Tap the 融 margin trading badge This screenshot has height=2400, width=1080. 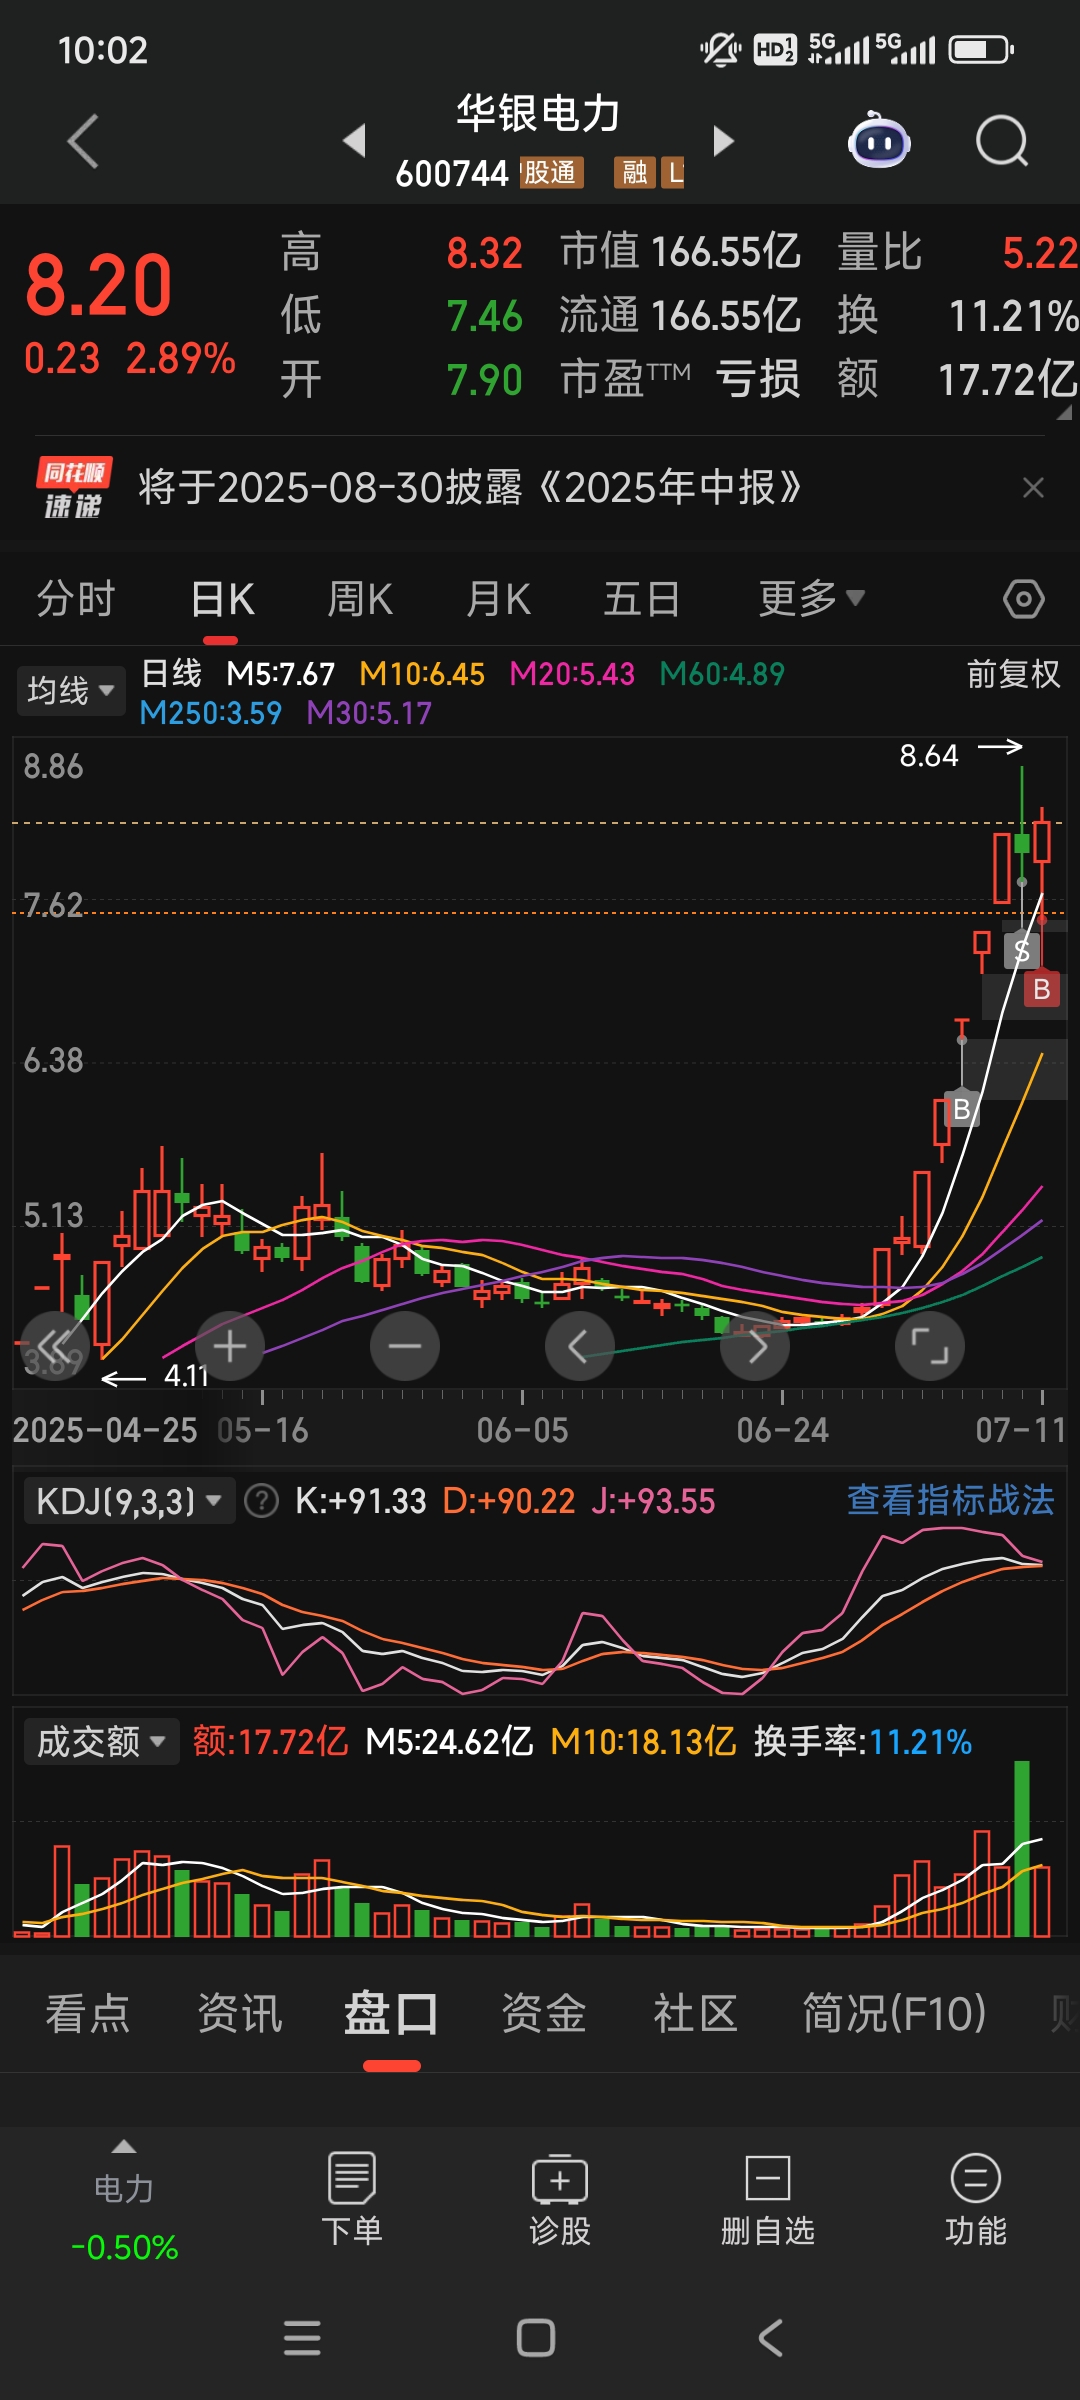point(634,173)
